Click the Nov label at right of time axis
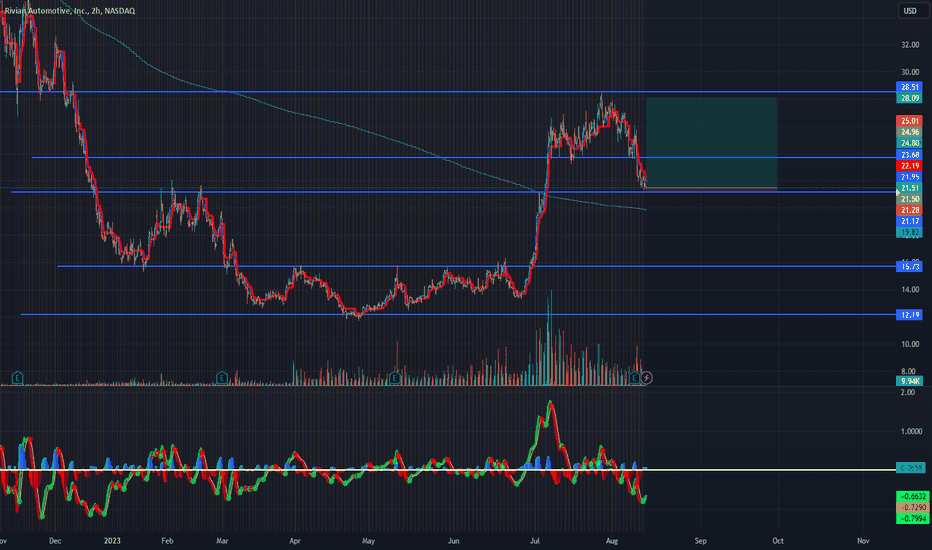Screen dimensions: 932x550 [863, 540]
